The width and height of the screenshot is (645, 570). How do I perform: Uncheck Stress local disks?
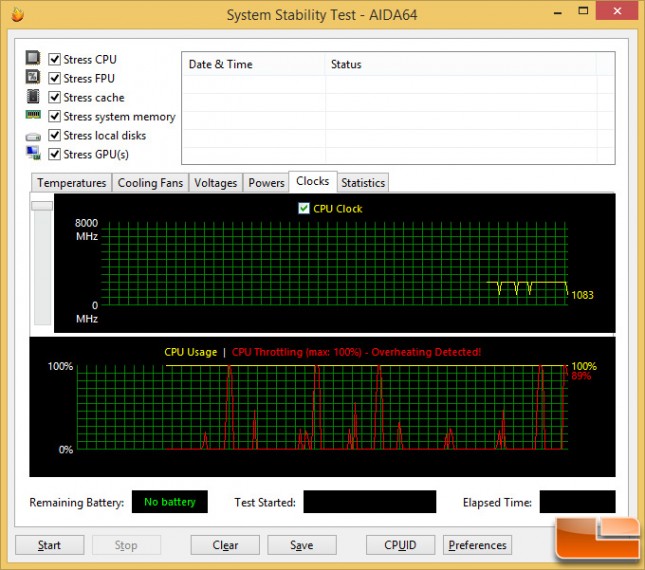click(x=54, y=135)
